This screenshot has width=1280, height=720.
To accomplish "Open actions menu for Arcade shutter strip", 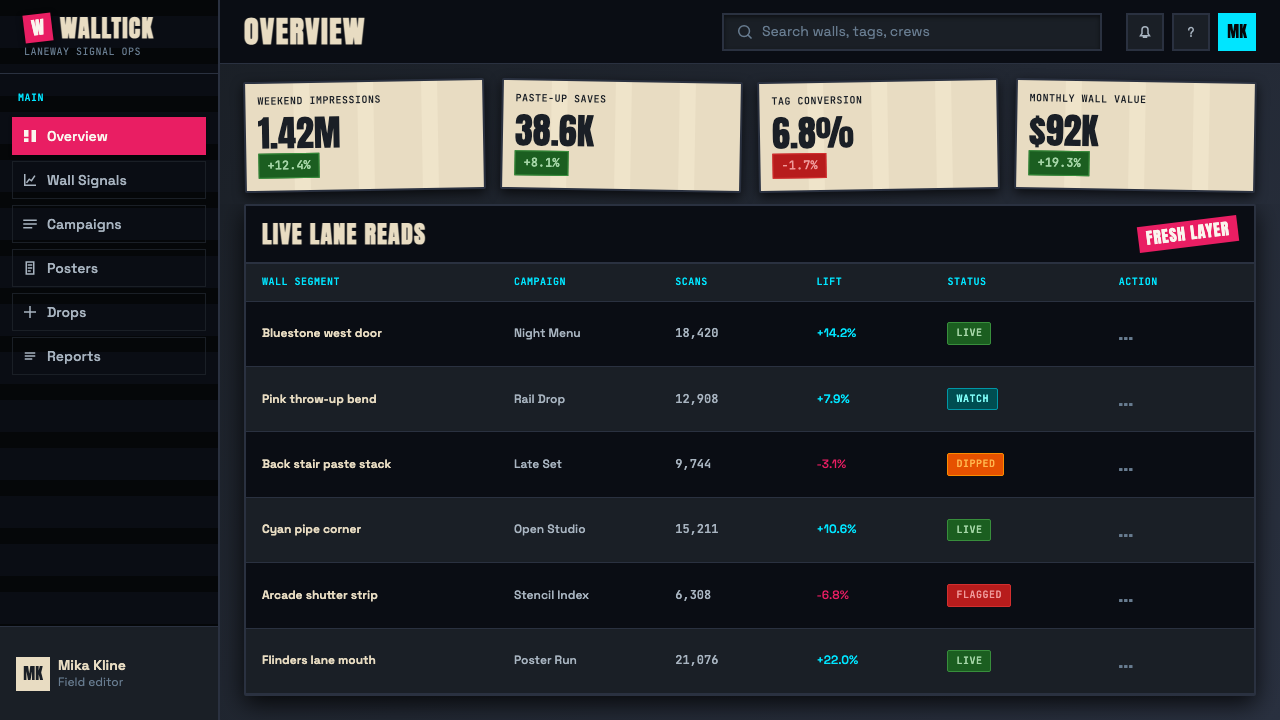I will point(1126,600).
